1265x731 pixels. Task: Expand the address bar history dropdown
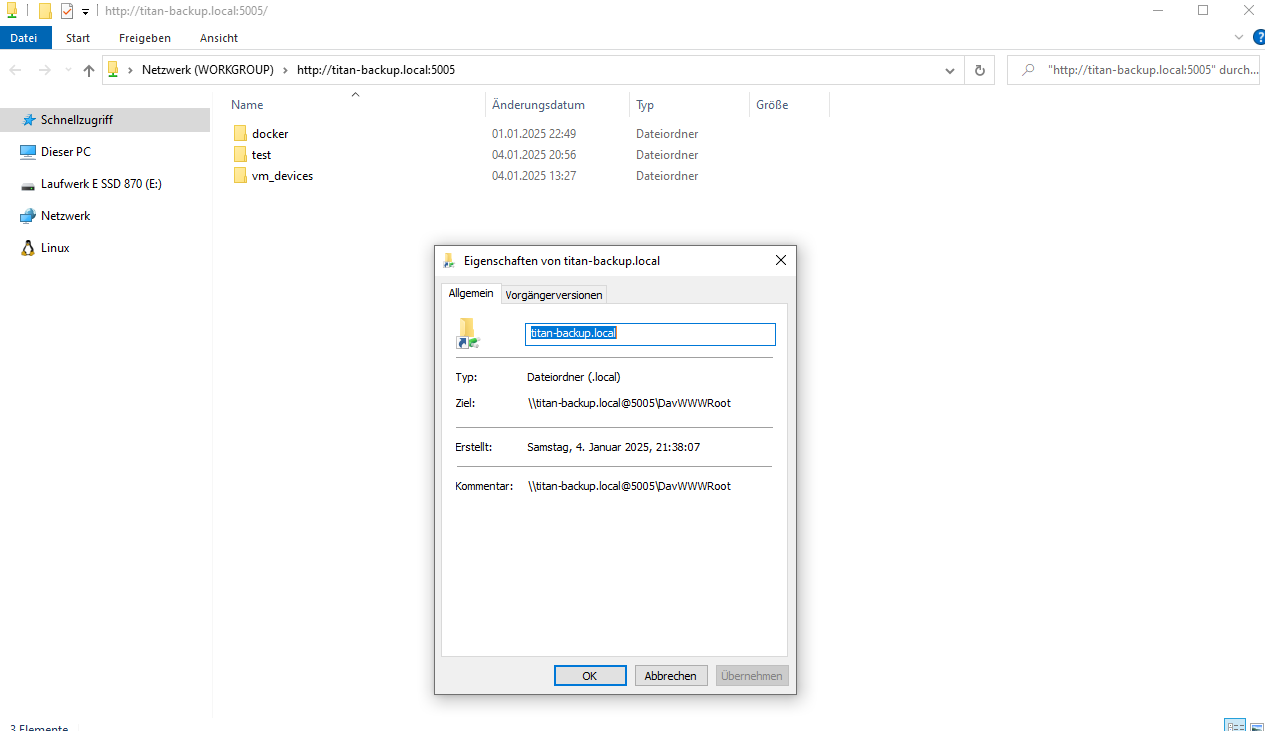pyautogui.click(x=949, y=70)
